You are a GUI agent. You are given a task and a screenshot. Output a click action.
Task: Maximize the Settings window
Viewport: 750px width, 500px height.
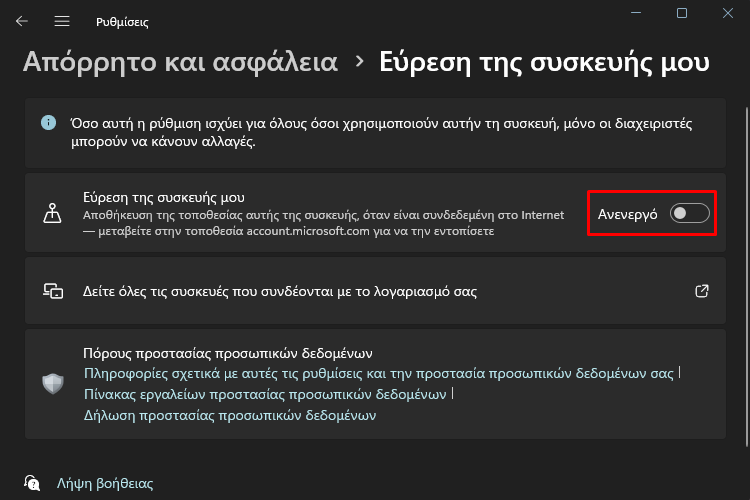pyautogui.click(x=682, y=13)
